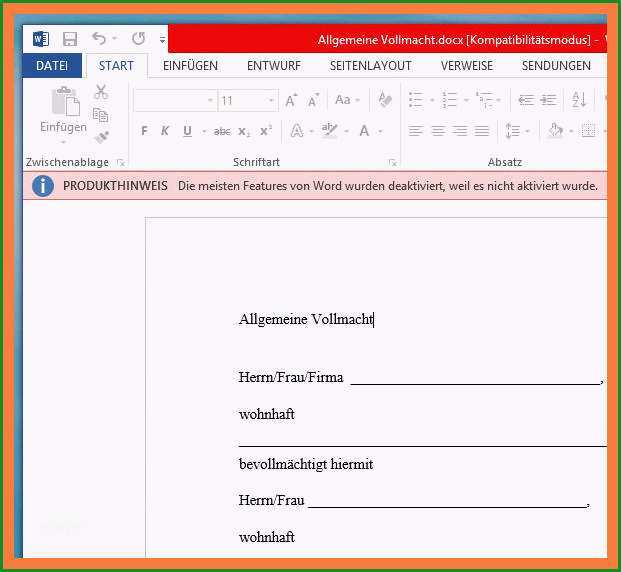The height and width of the screenshot is (572, 621).
Task: Open the ENTWURF tab
Action: click(x=274, y=65)
